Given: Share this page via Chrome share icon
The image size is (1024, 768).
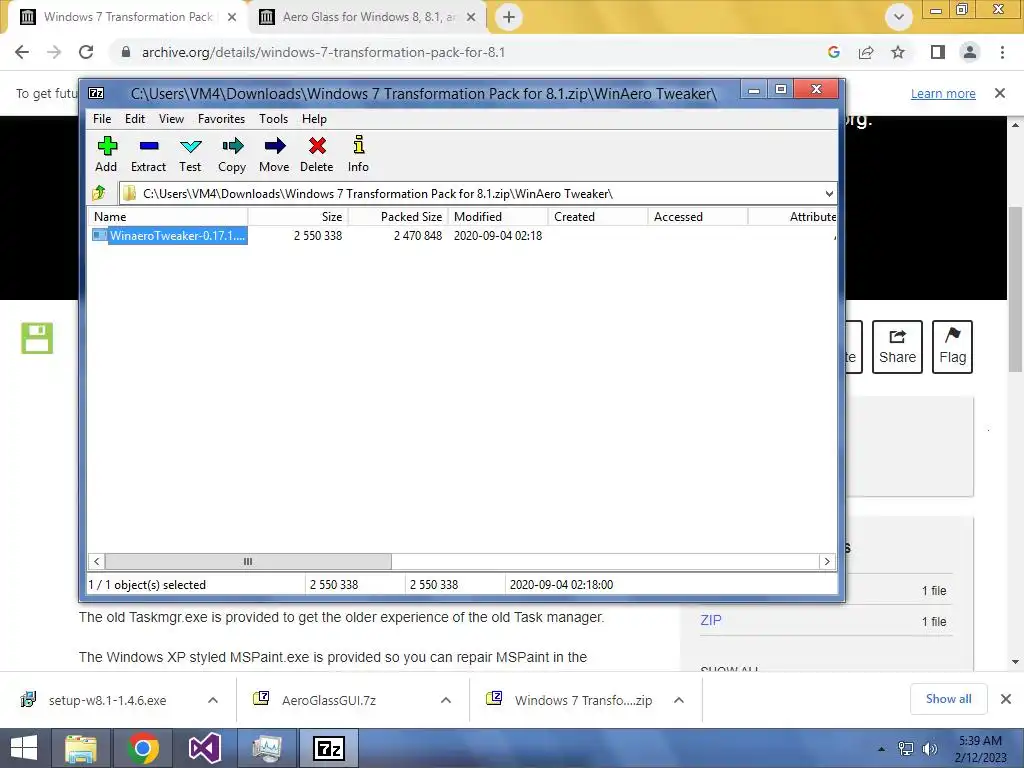Looking at the screenshot, I should (x=866, y=52).
